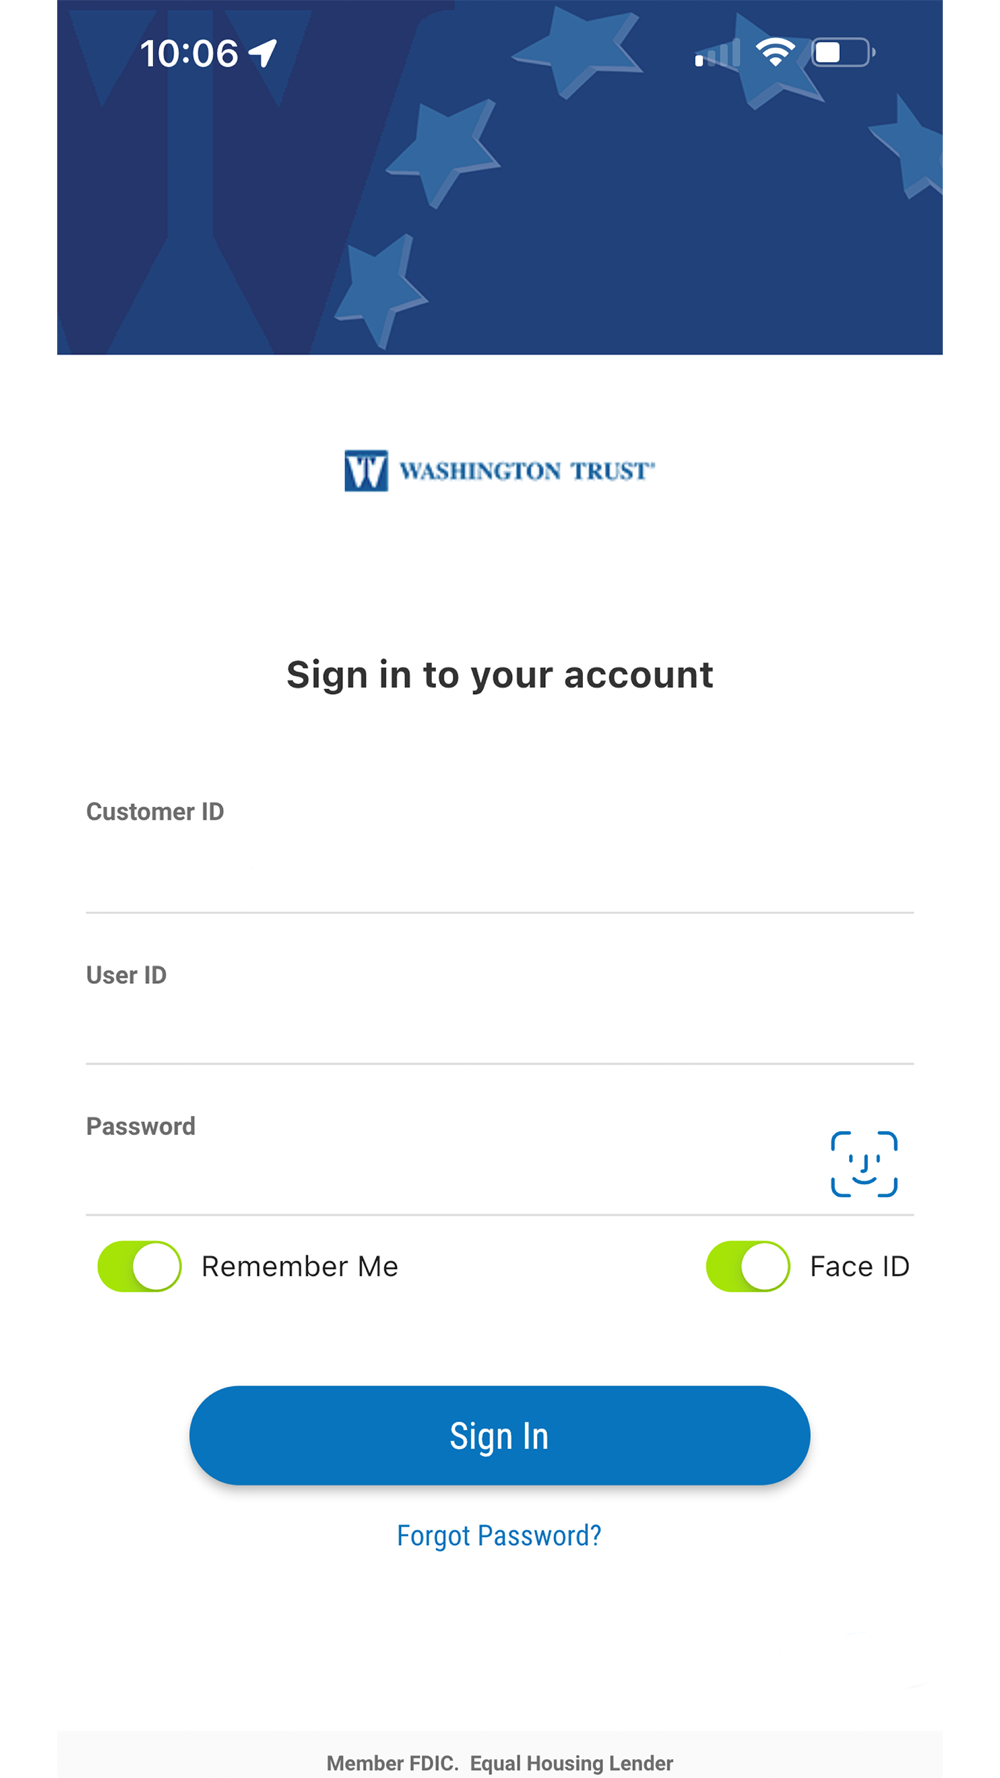Viewport: 1000px width, 1778px height.
Task: Click the Sign in to your account heading
Action: coord(500,675)
